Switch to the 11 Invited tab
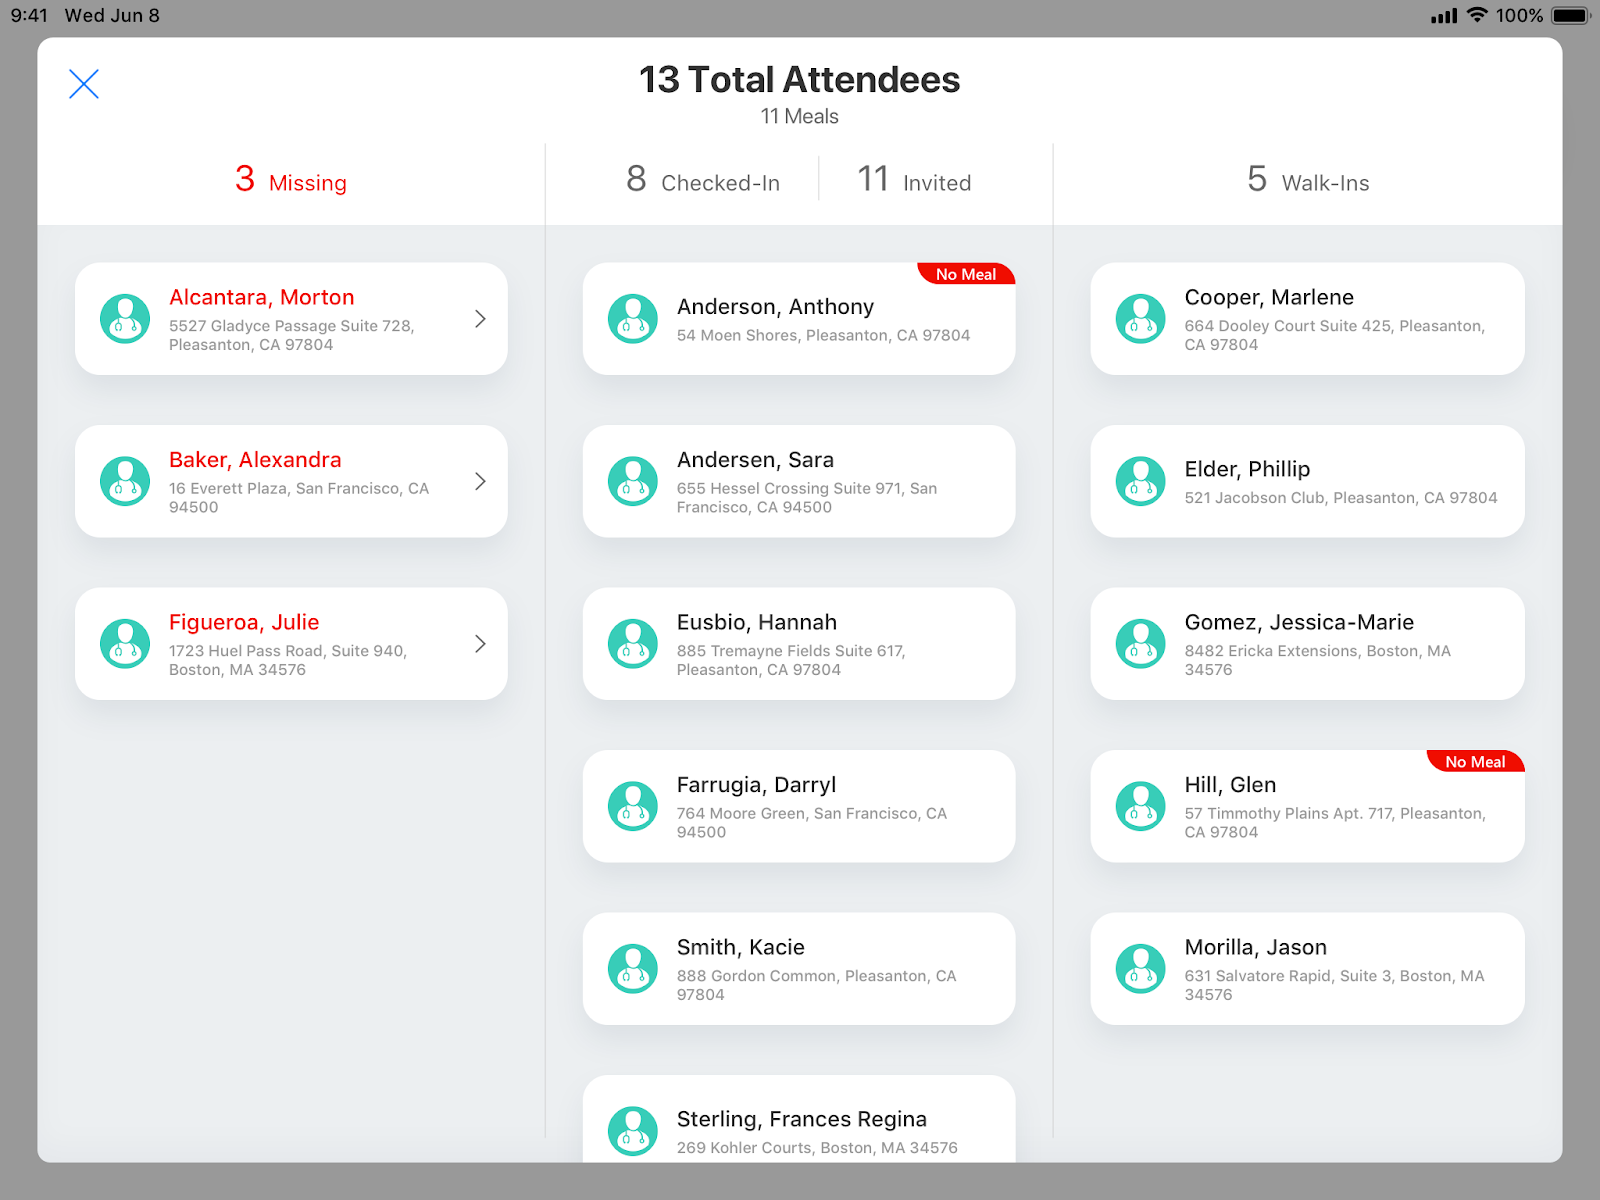 click(x=914, y=181)
